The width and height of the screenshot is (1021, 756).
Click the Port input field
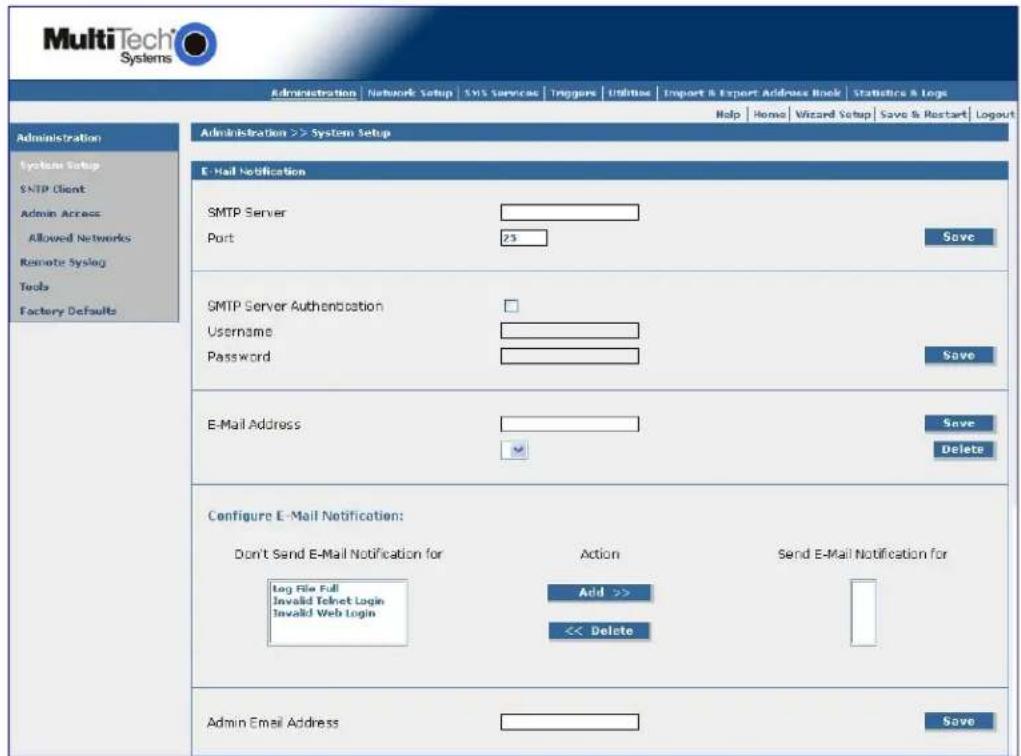(524, 238)
